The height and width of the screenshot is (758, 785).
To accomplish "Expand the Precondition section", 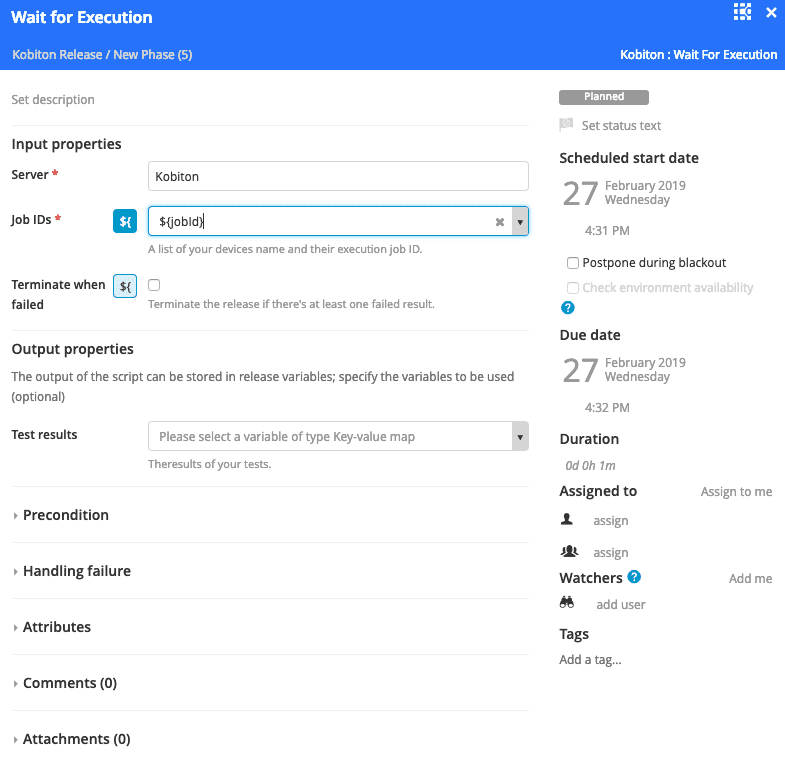I will click(66, 515).
